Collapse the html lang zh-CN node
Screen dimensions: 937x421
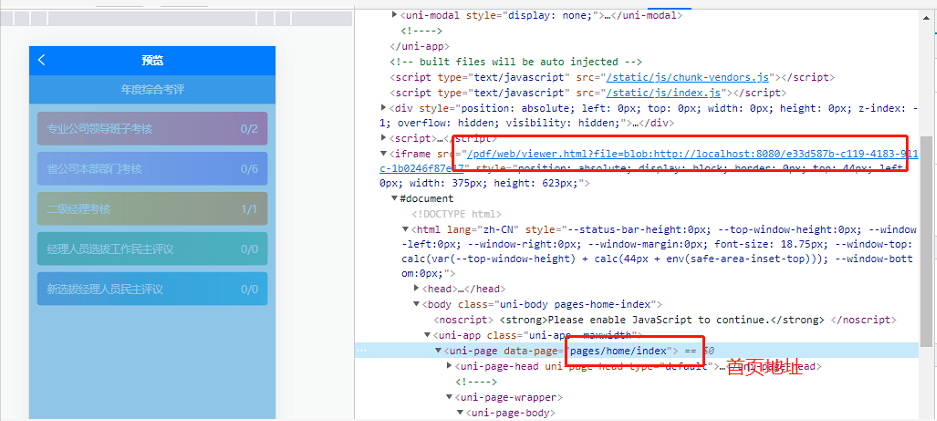point(405,229)
